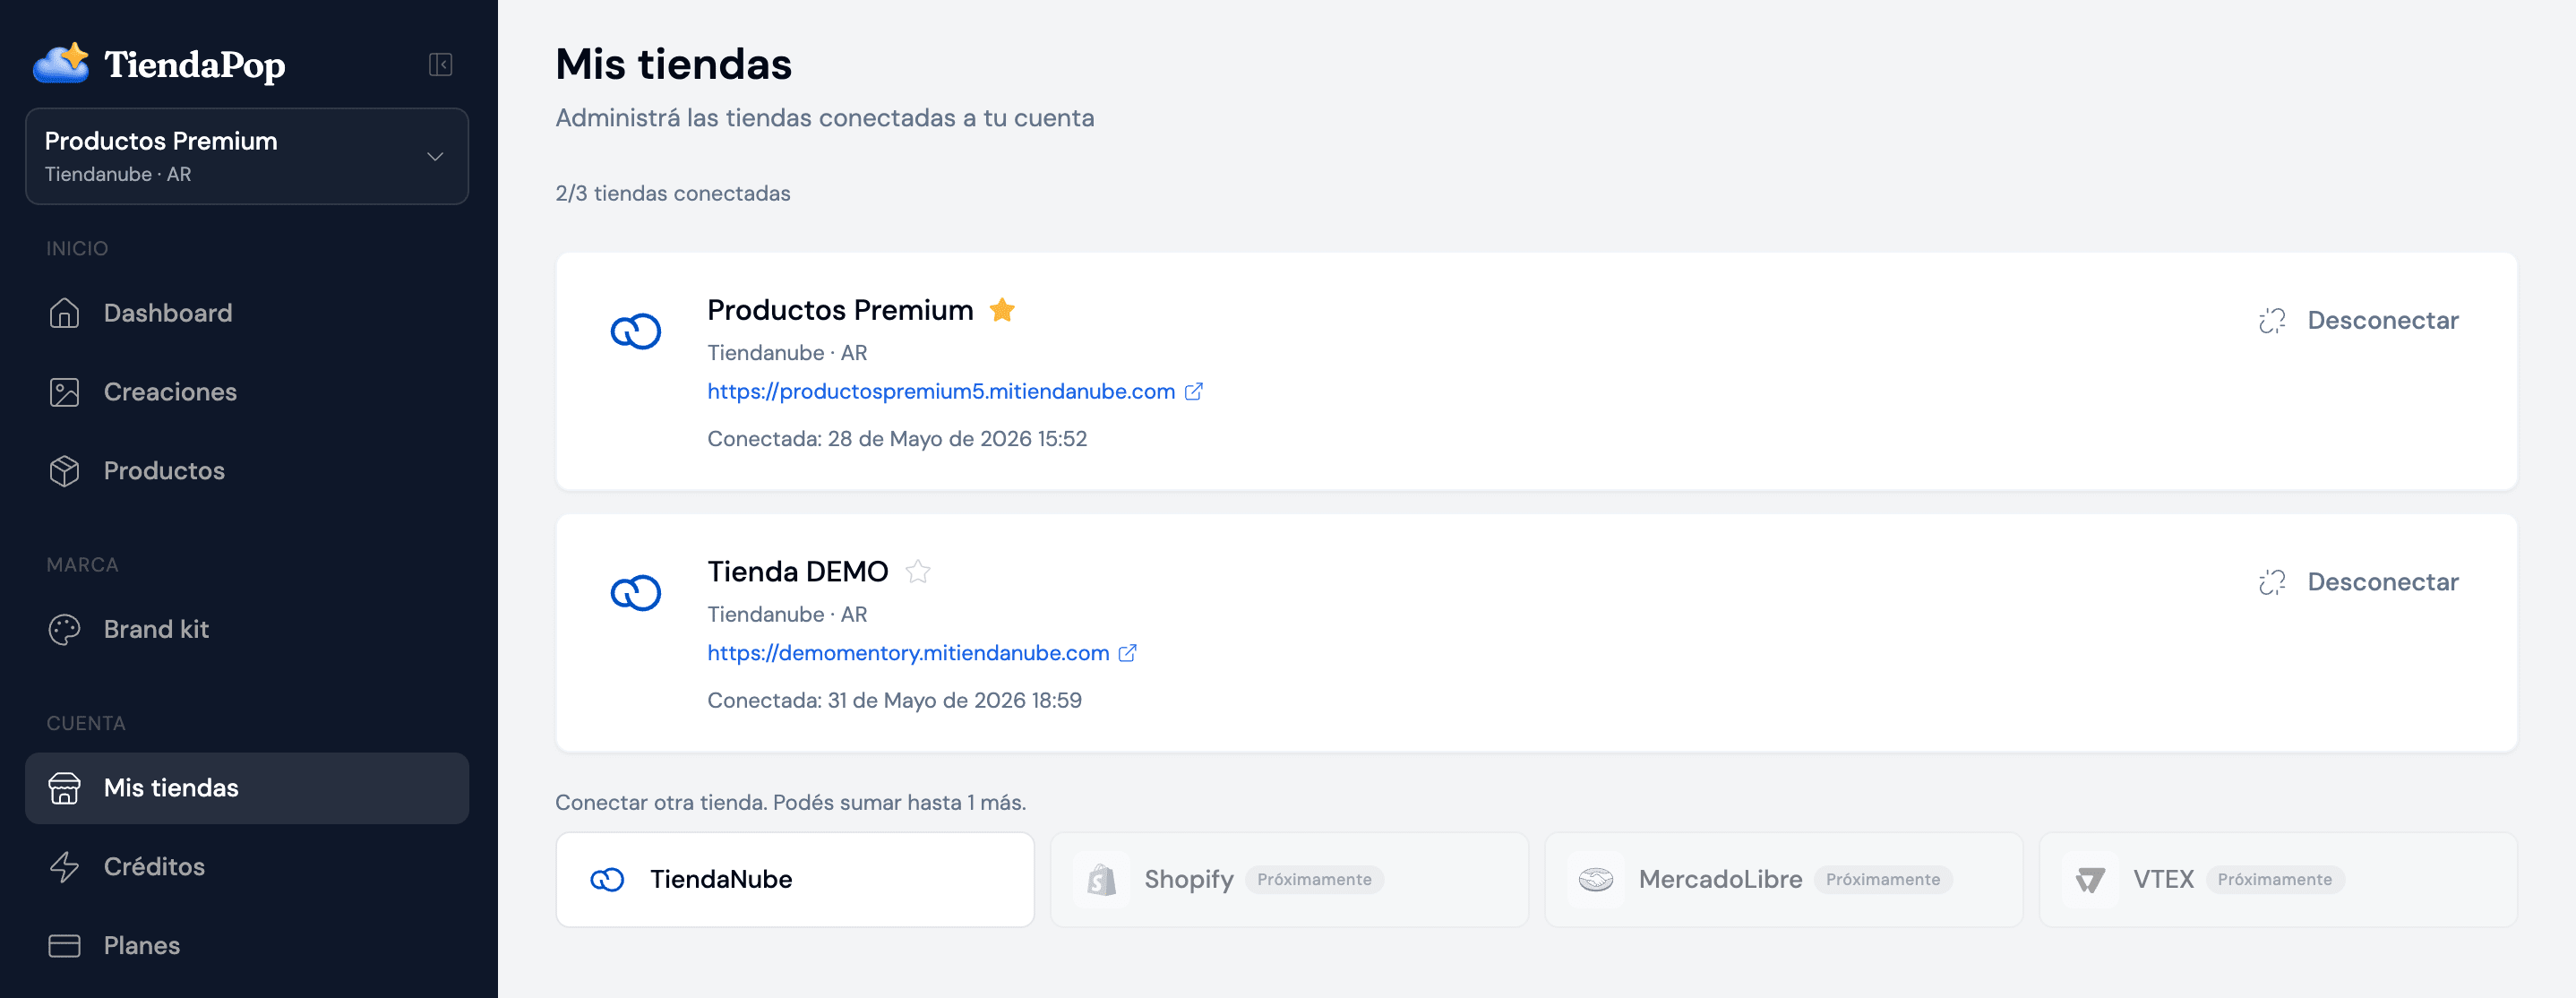Click the Shopify bag icon
Image resolution: width=2576 pixels, height=998 pixels.
(x=1101, y=880)
